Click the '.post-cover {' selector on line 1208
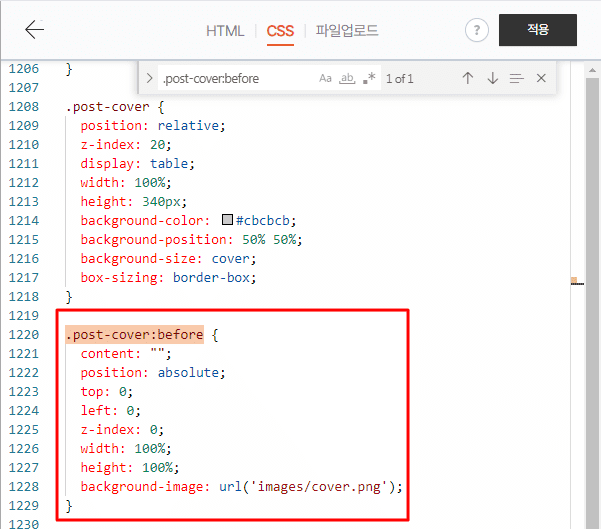The width and height of the screenshot is (601, 529). coord(115,107)
